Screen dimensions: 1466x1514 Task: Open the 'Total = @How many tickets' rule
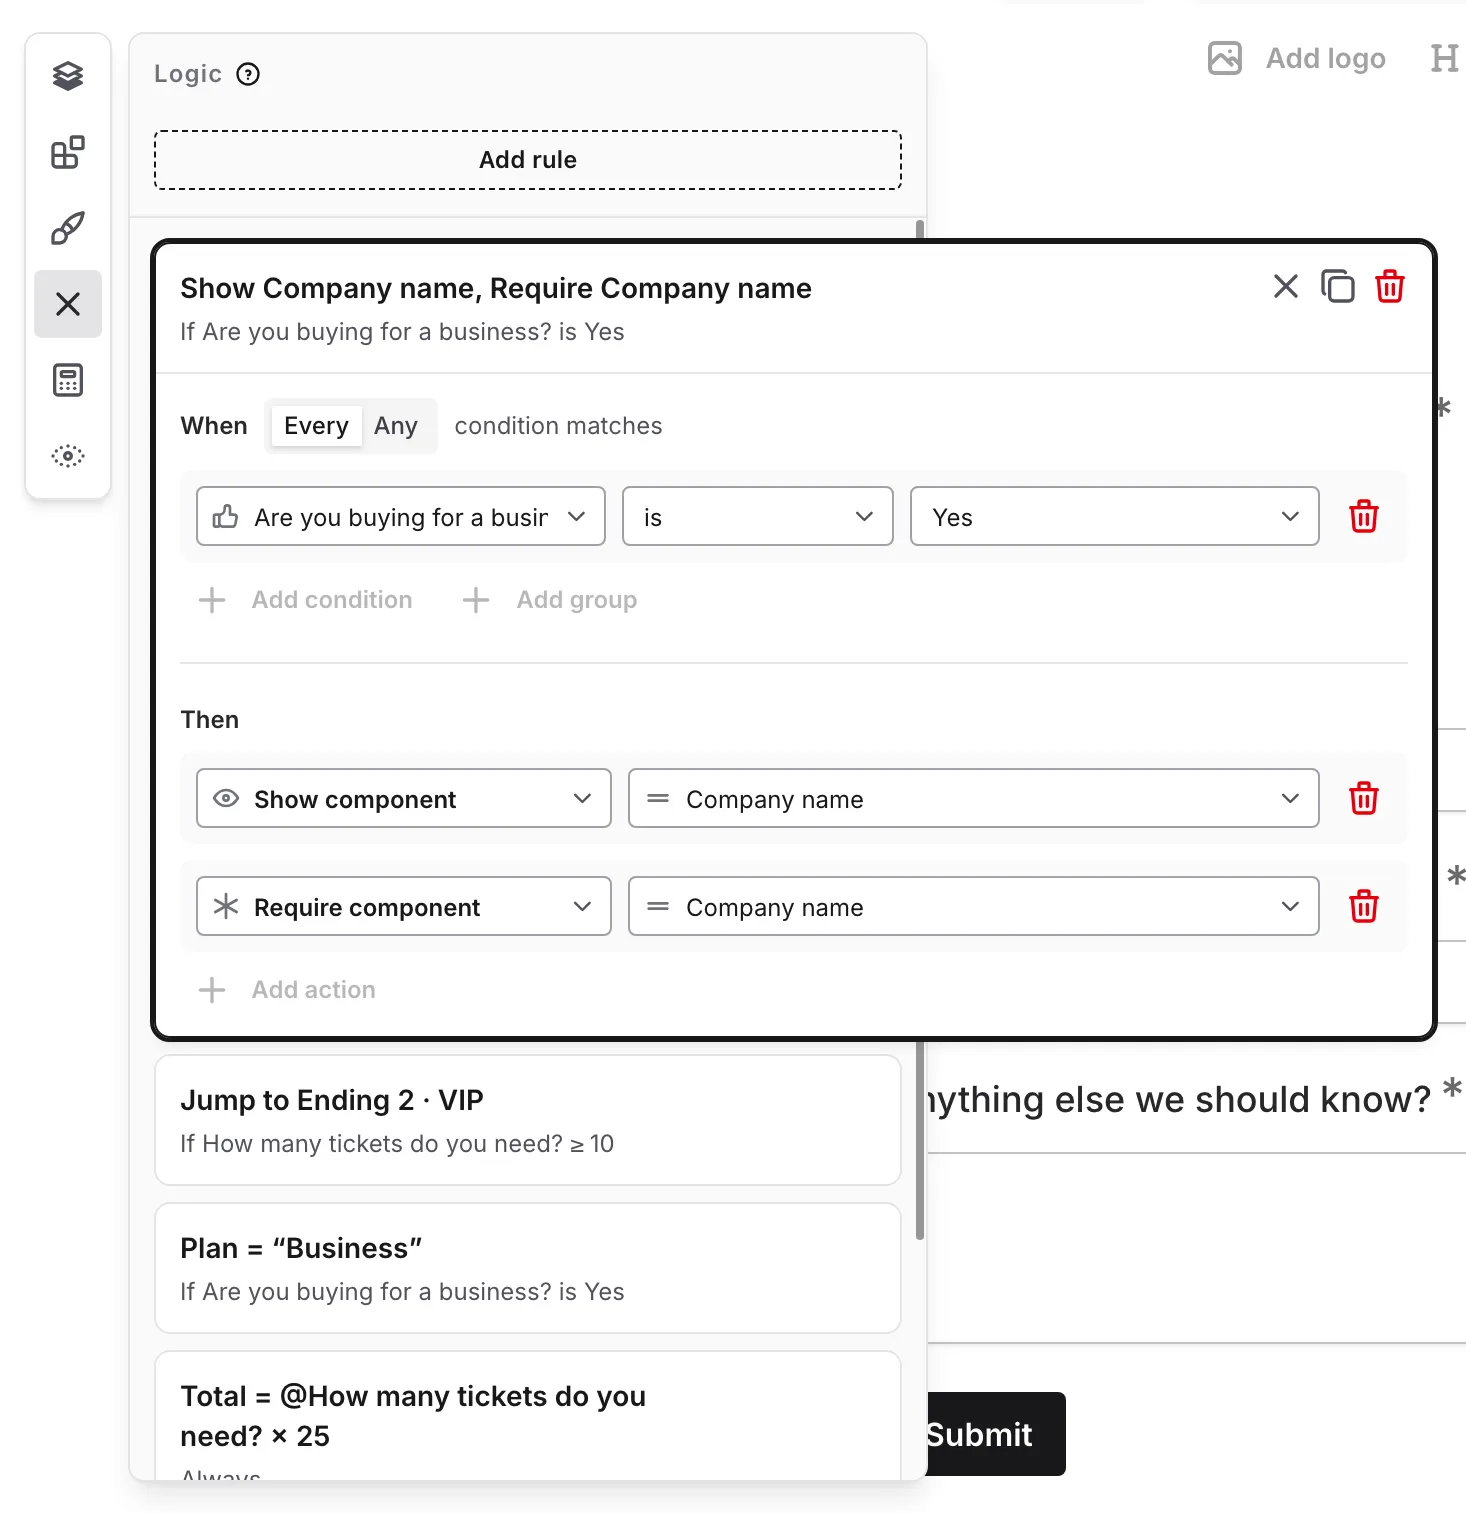(x=528, y=1416)
